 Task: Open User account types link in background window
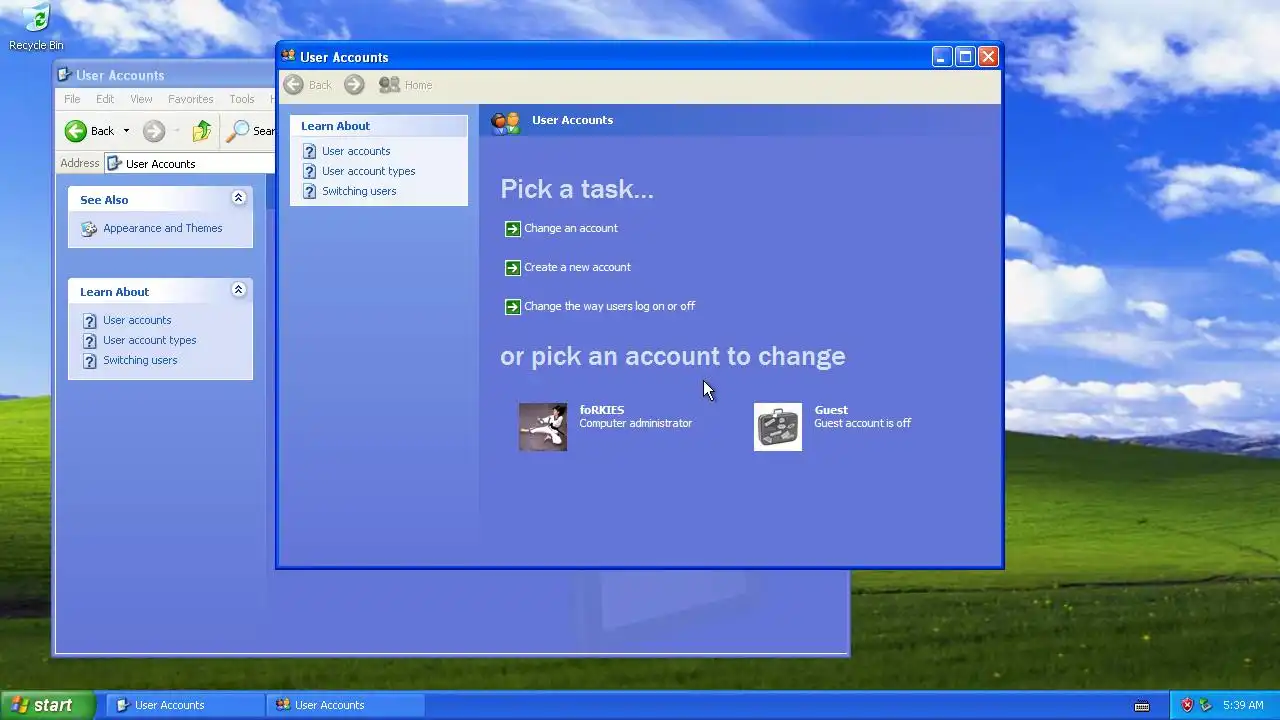tap(149, 340)
